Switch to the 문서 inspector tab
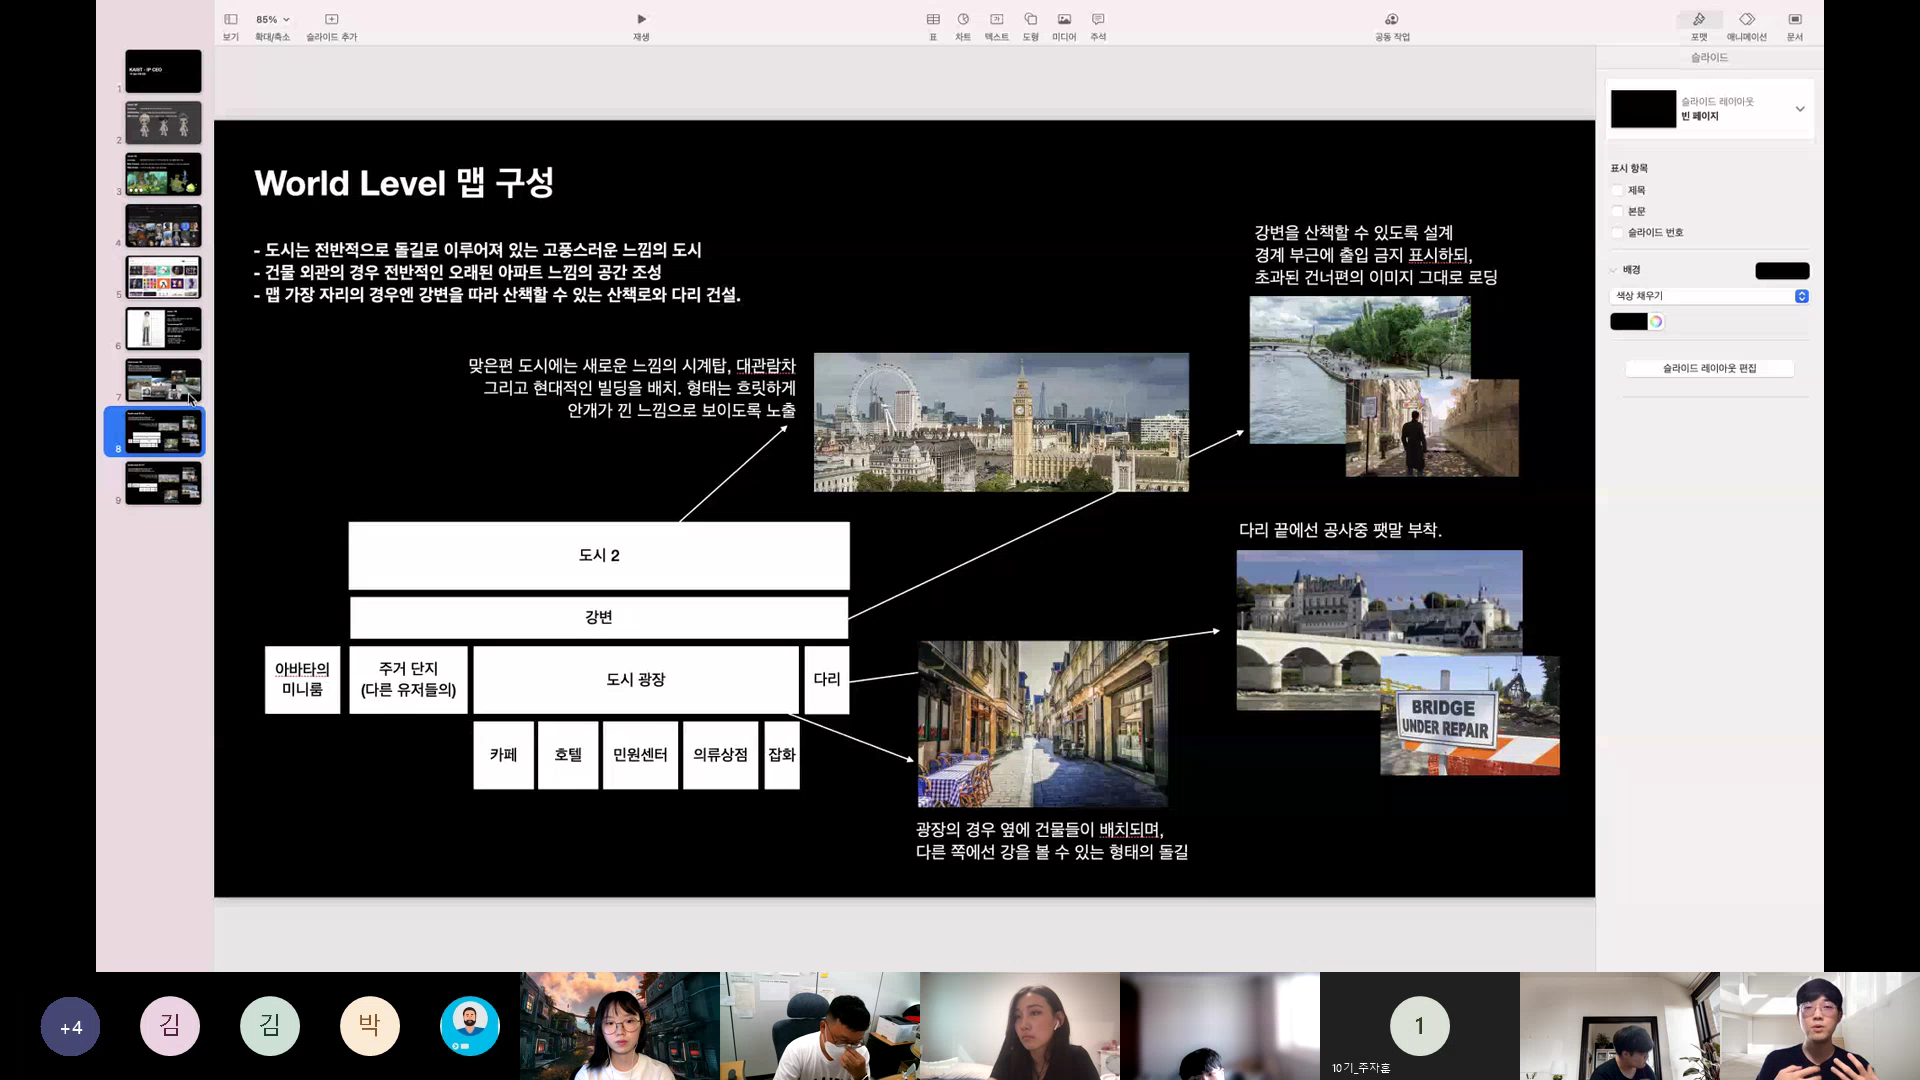The width and height of the screenshot is (1920, 1080). tap(1795, 26)
